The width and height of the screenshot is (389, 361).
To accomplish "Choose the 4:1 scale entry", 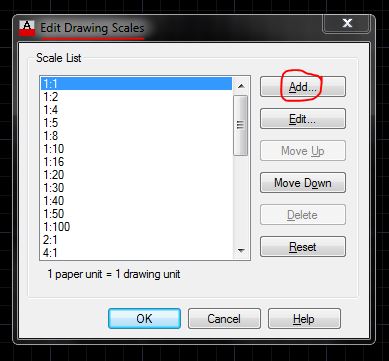I will (136, 253).
